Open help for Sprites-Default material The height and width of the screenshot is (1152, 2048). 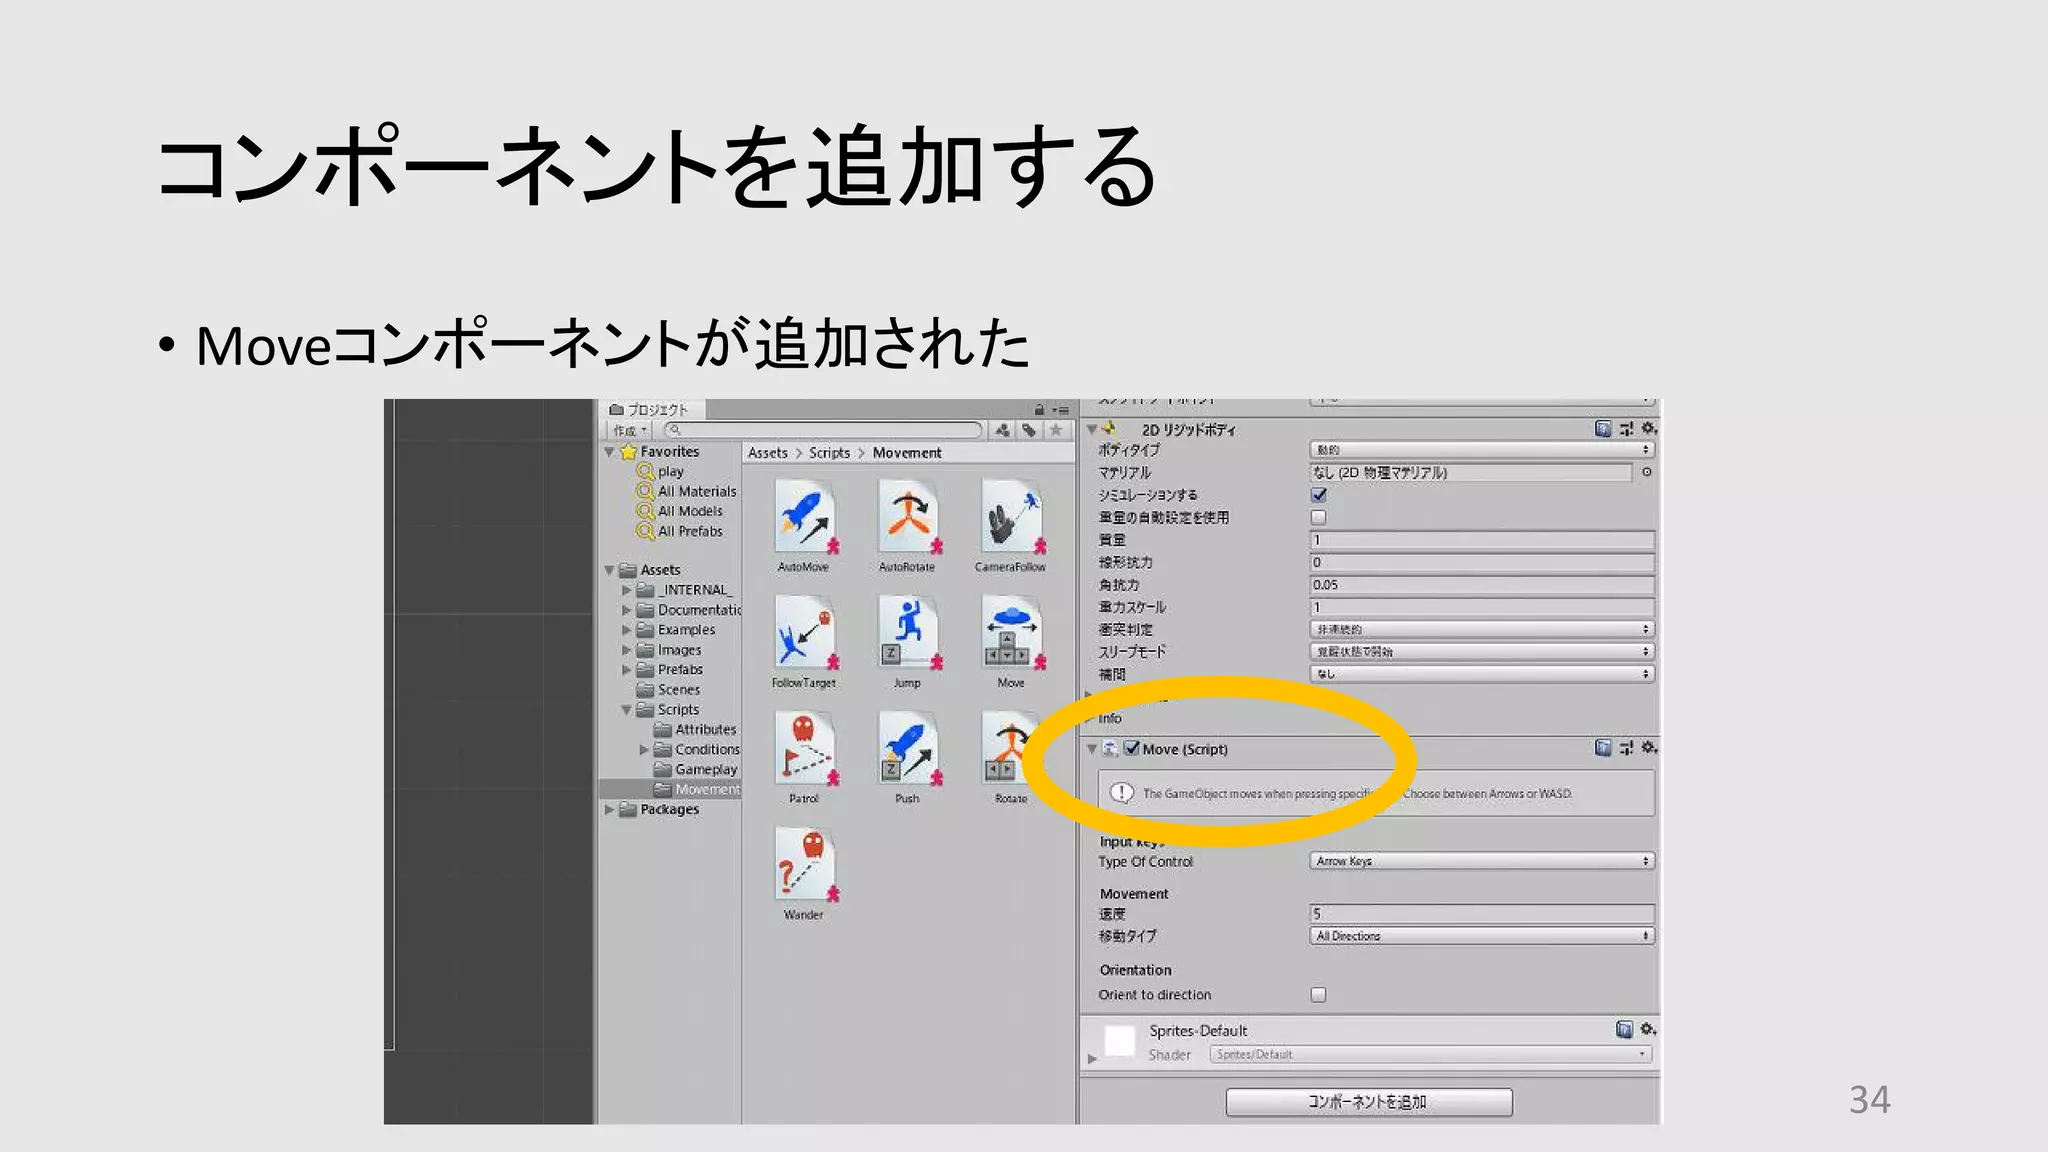[1624, 1029]
